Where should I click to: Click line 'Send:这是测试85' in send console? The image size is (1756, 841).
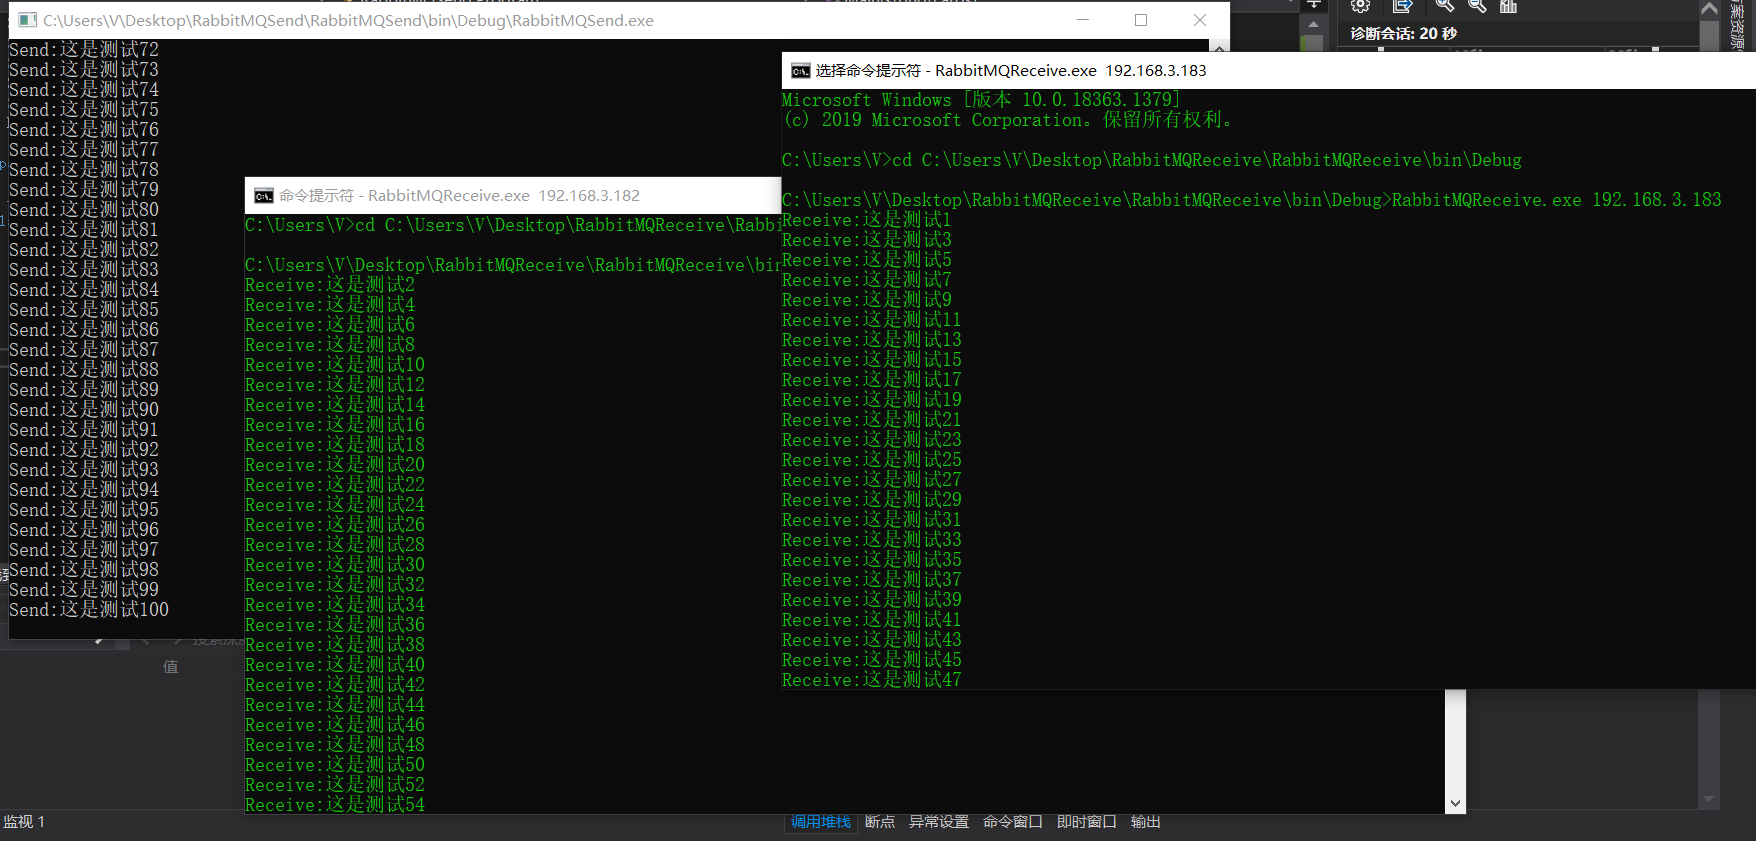84,310
